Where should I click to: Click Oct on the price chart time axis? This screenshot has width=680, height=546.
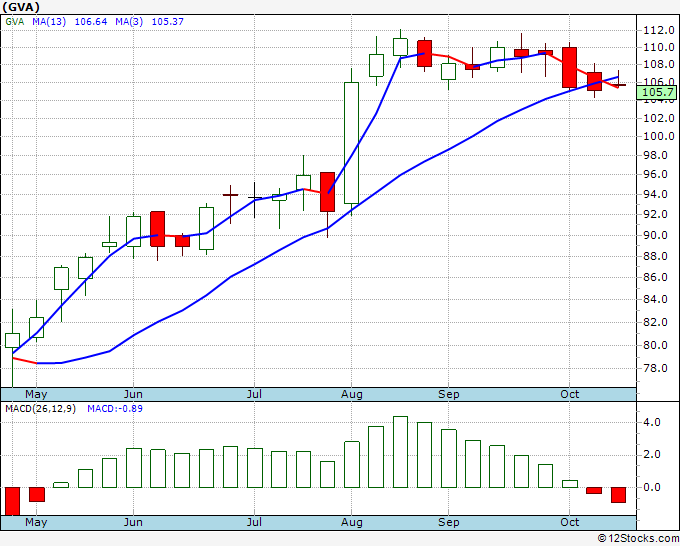[x=569, y=394]
